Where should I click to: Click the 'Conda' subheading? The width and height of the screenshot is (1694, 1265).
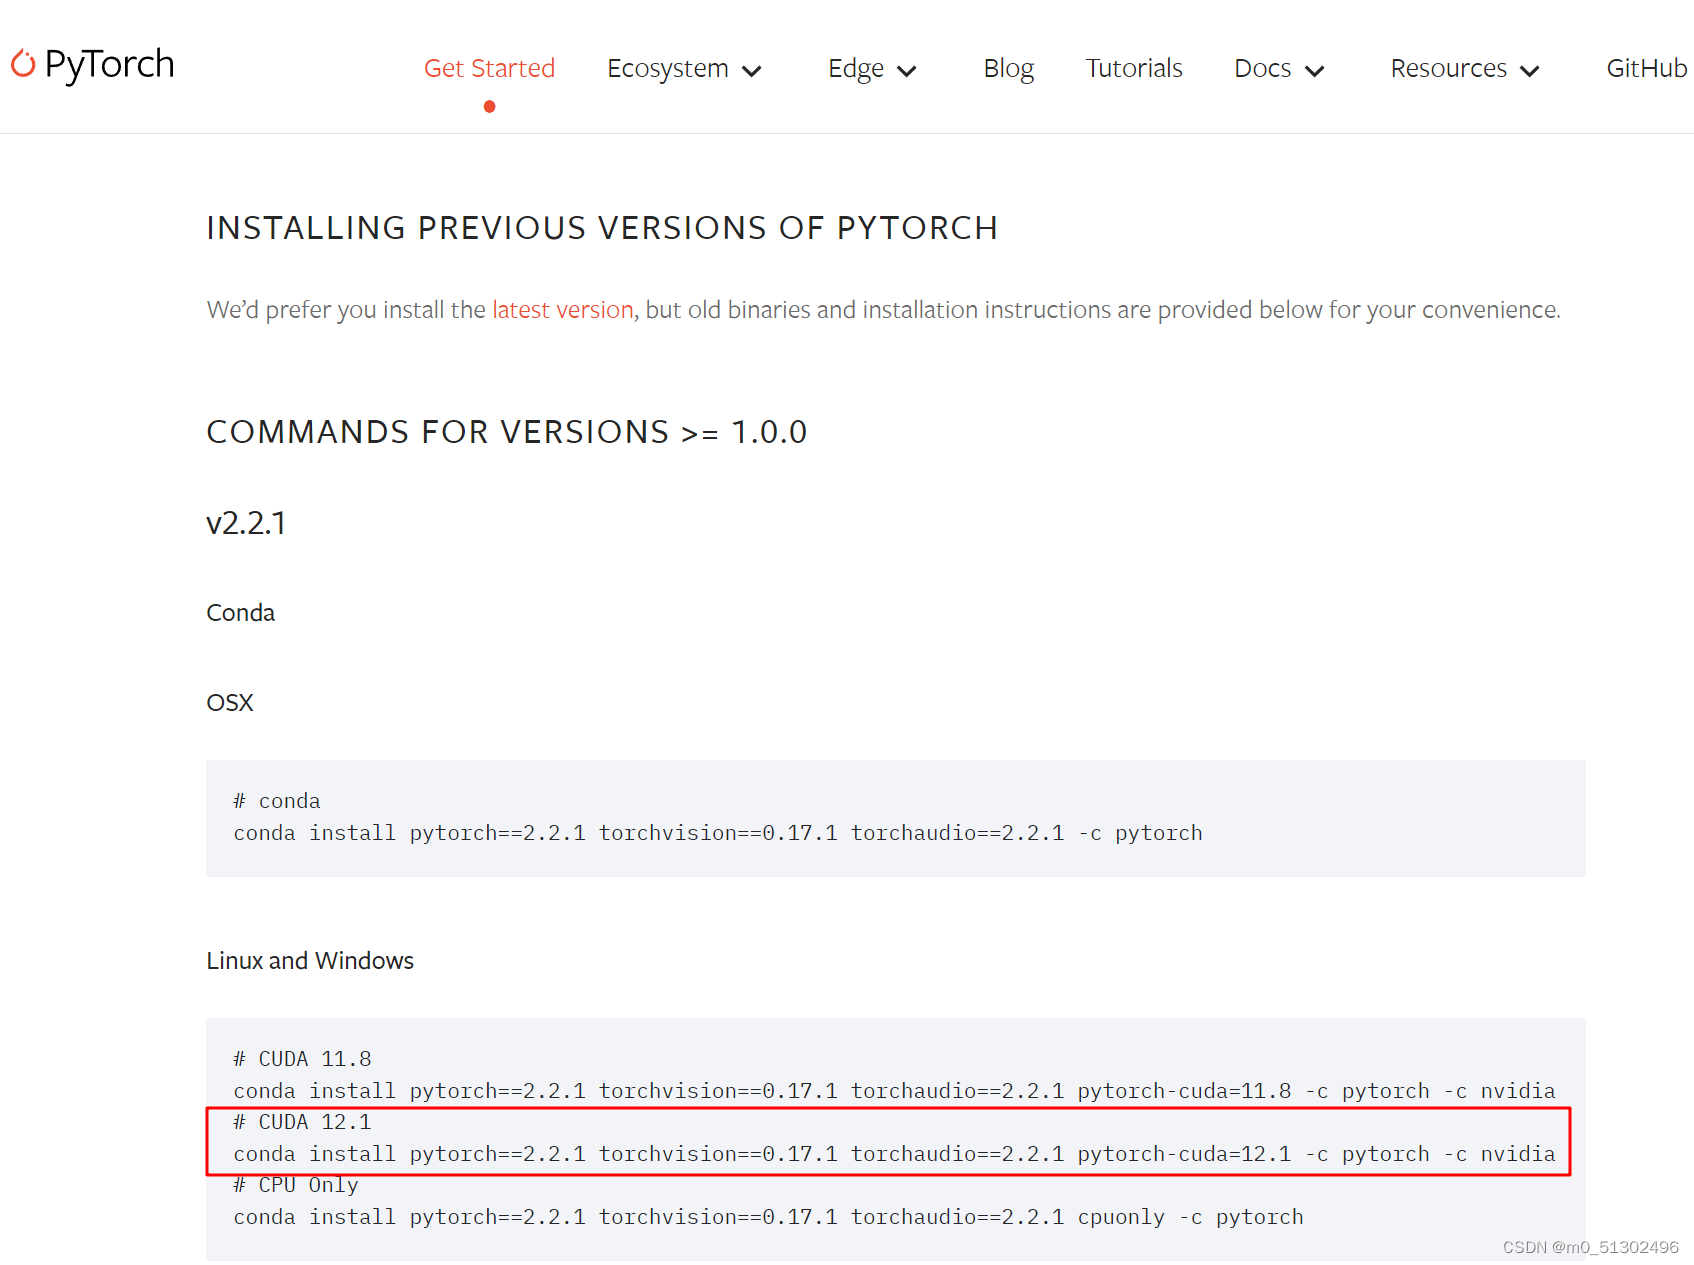coord(240,613)
